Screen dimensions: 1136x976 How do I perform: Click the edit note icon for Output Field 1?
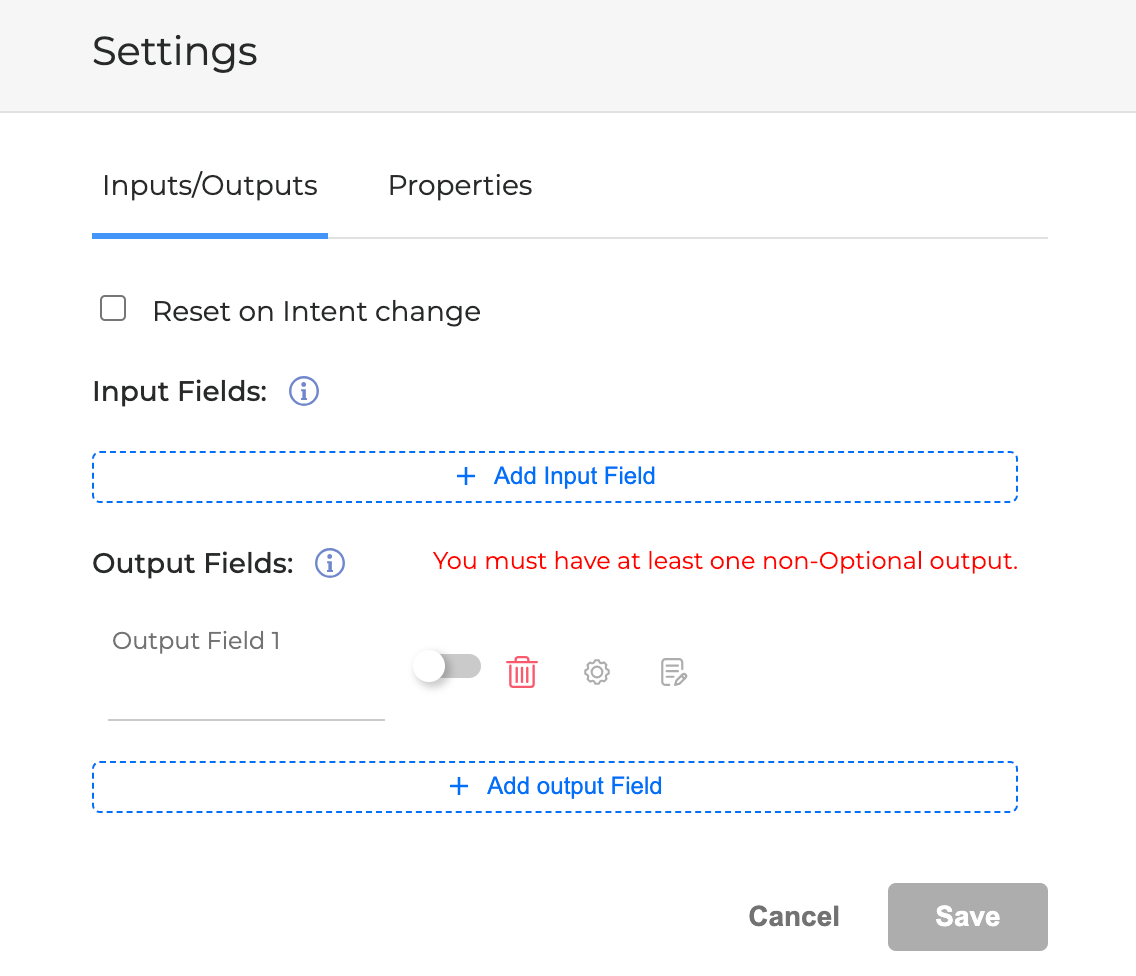tap(674, 672)
